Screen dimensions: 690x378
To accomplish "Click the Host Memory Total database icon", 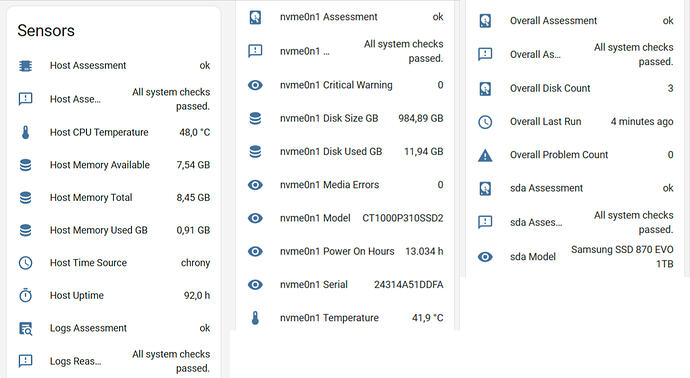I will (x=26, y=198).
